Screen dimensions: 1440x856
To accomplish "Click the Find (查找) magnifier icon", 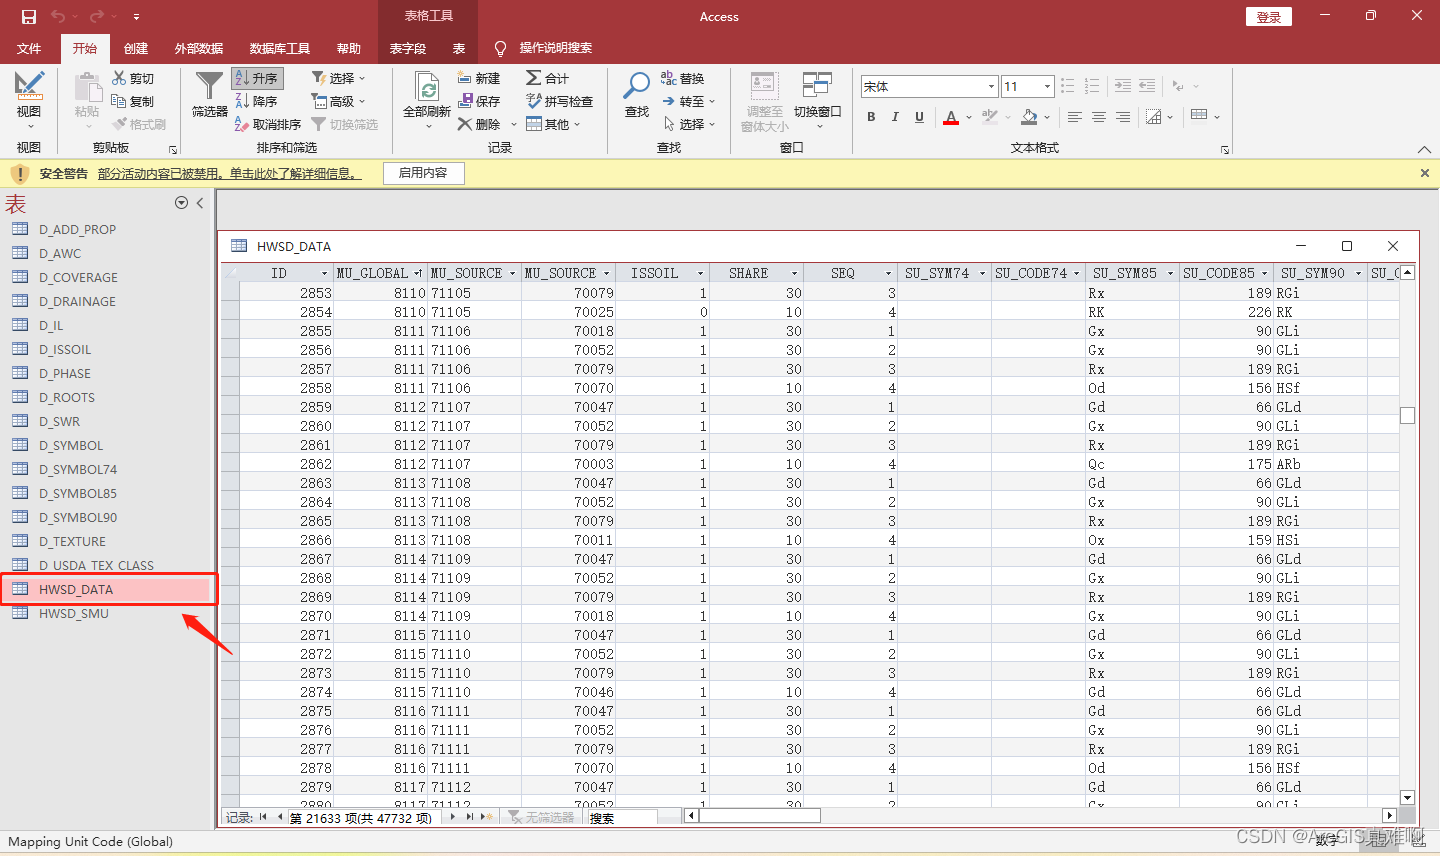I will tap(636, 87).
